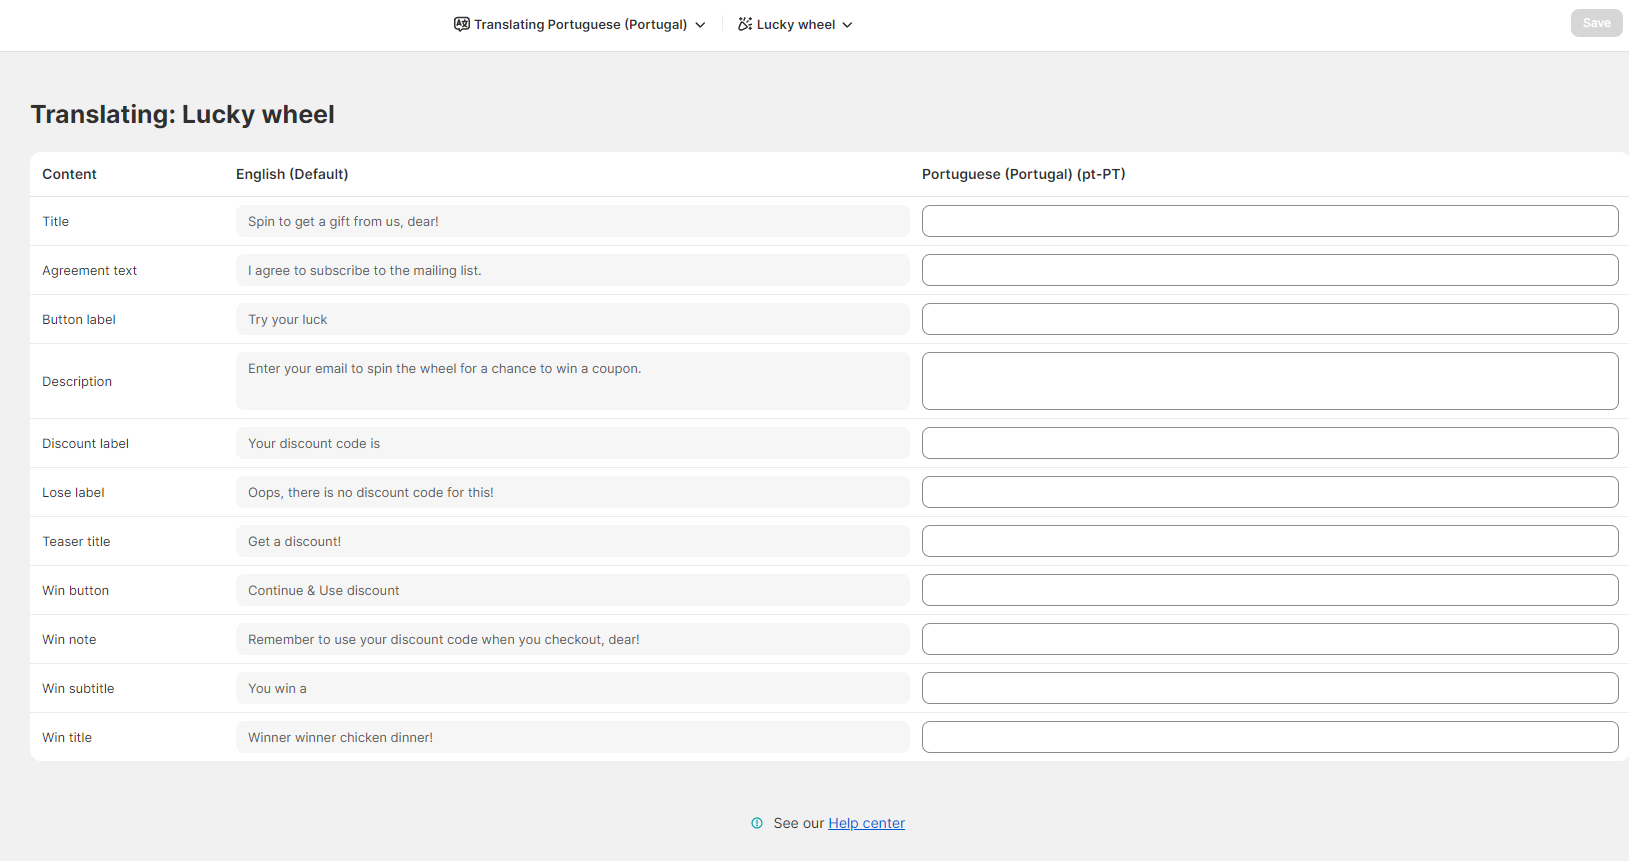Click 'Oops, there is no discount code for this!'
Screen dimensions: 1629x861
tap(371, 493)
